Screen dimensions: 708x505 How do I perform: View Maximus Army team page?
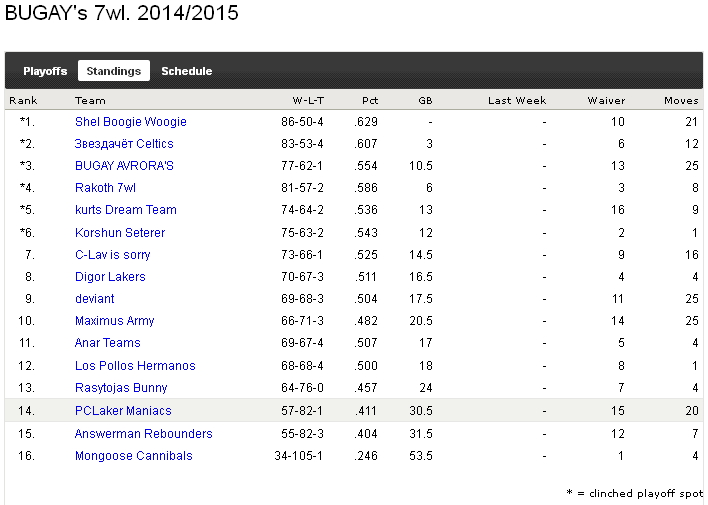[114, 321]
